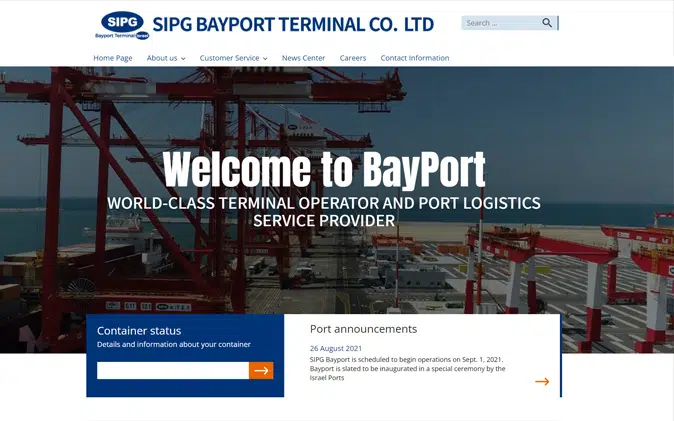
Task: Read the SIPG Bayport operations announcement text
Action: pyautogui.click(x=407, y=369)
